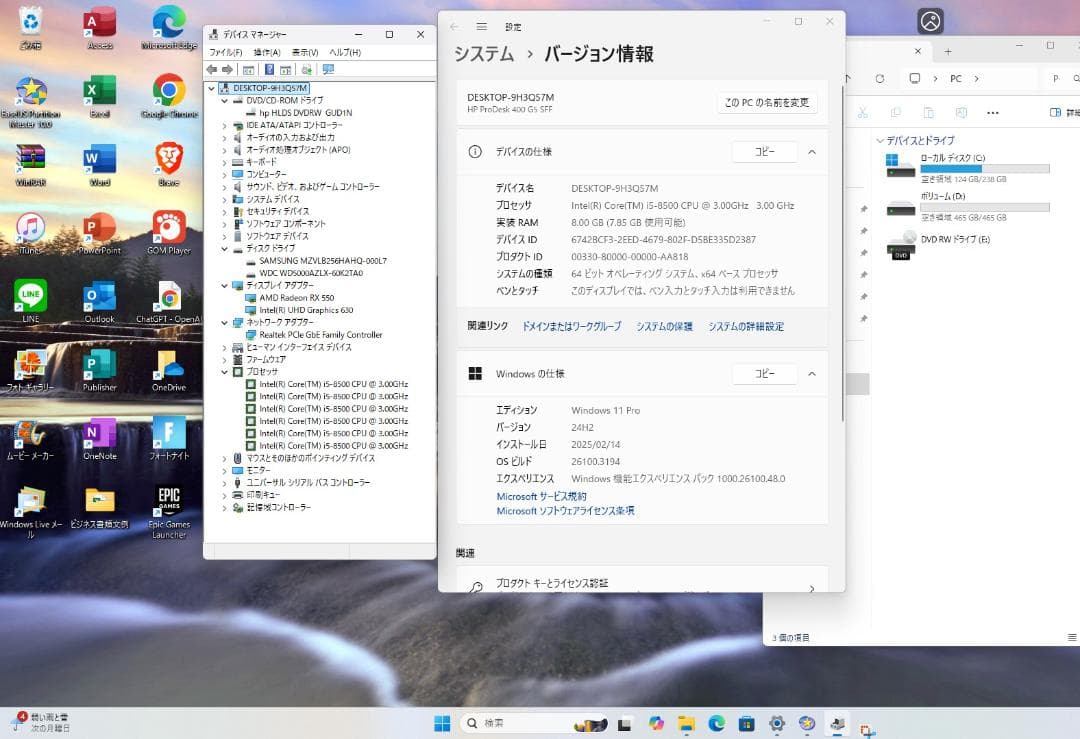Toggle the details pane in File Explorer
Viewport: 1080px width, 739px height.
(1054, 111)
